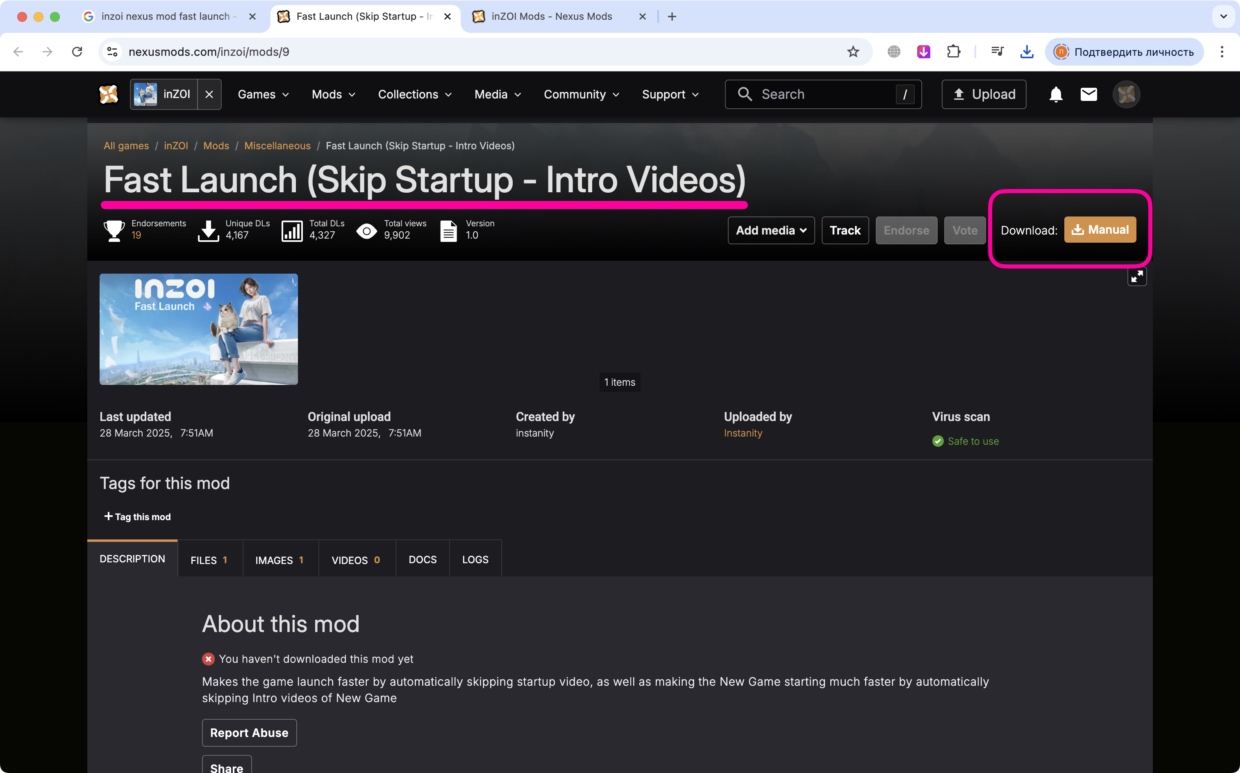The image size is (1240, 773).
Task: Open the inZOI game selector button
Action: click(x=163, y=94)
